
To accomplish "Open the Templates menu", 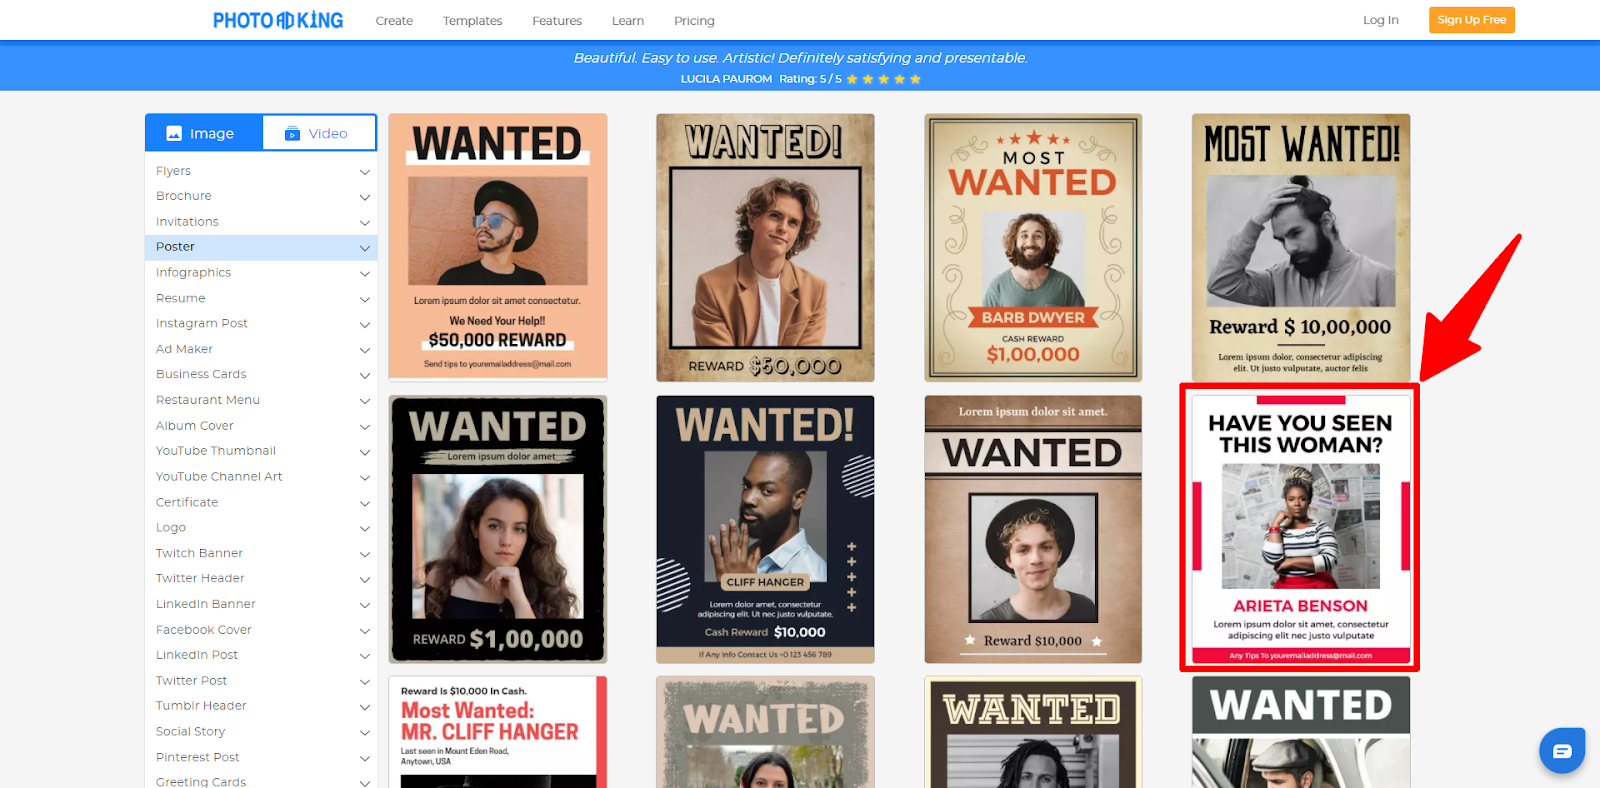I will (x=473, y=21).
